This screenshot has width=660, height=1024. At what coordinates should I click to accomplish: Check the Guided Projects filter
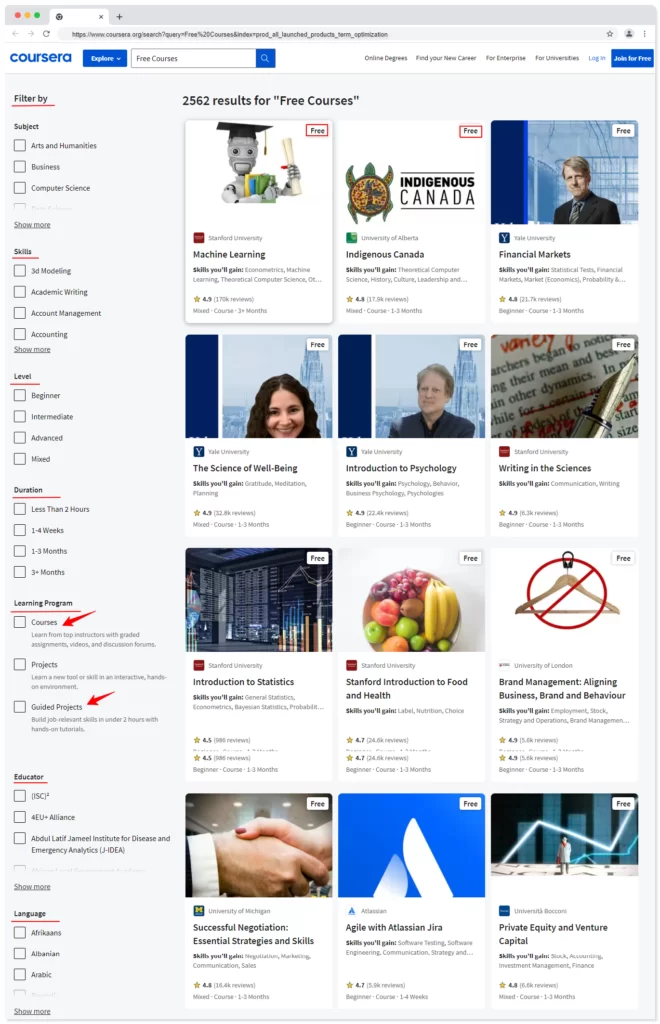click(20, 707)
